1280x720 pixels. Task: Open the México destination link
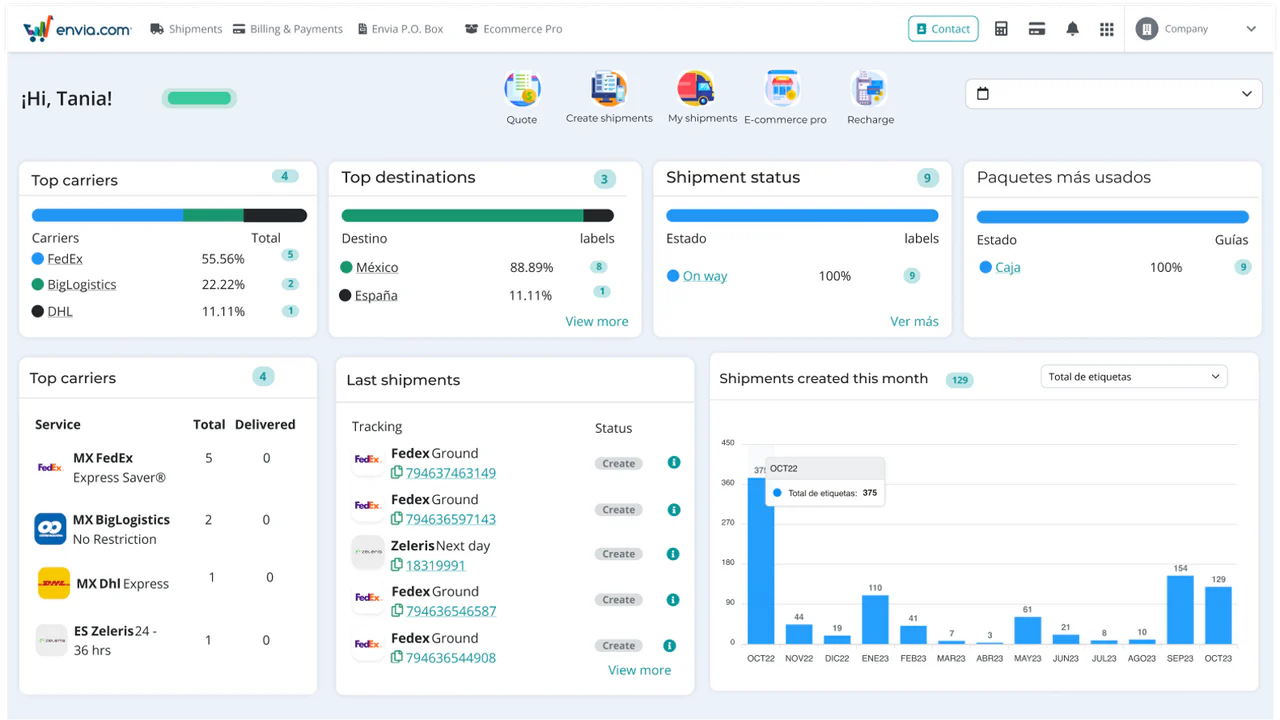[x=377, y=267]
